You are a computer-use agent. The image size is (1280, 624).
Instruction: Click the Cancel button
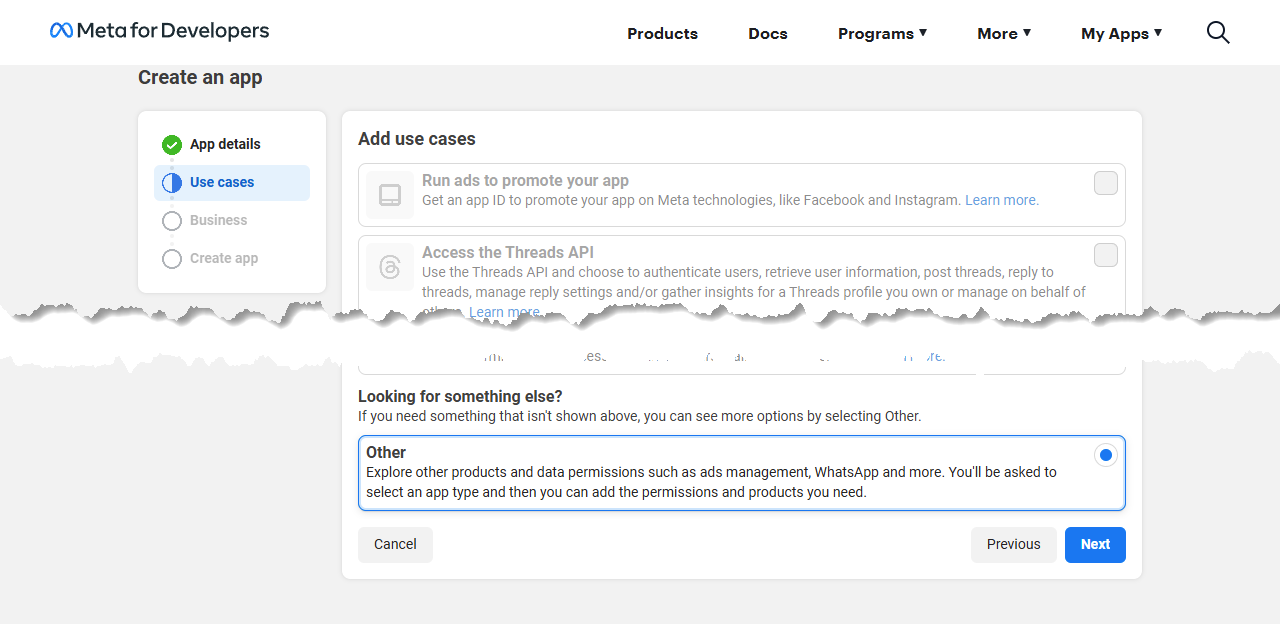pos(395,544)
